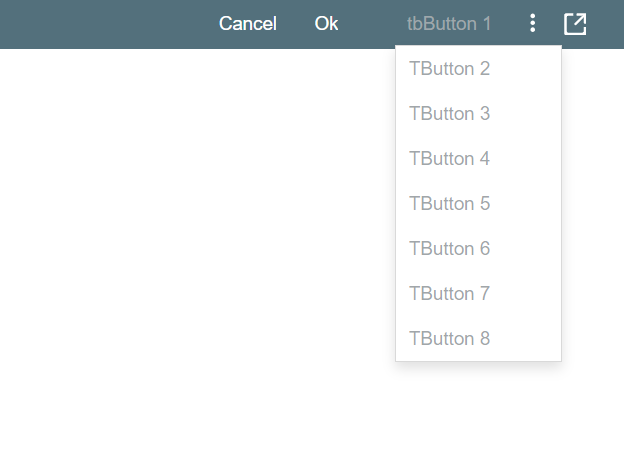Dismiss the dialog using Cancel

(x=248, y=24)
